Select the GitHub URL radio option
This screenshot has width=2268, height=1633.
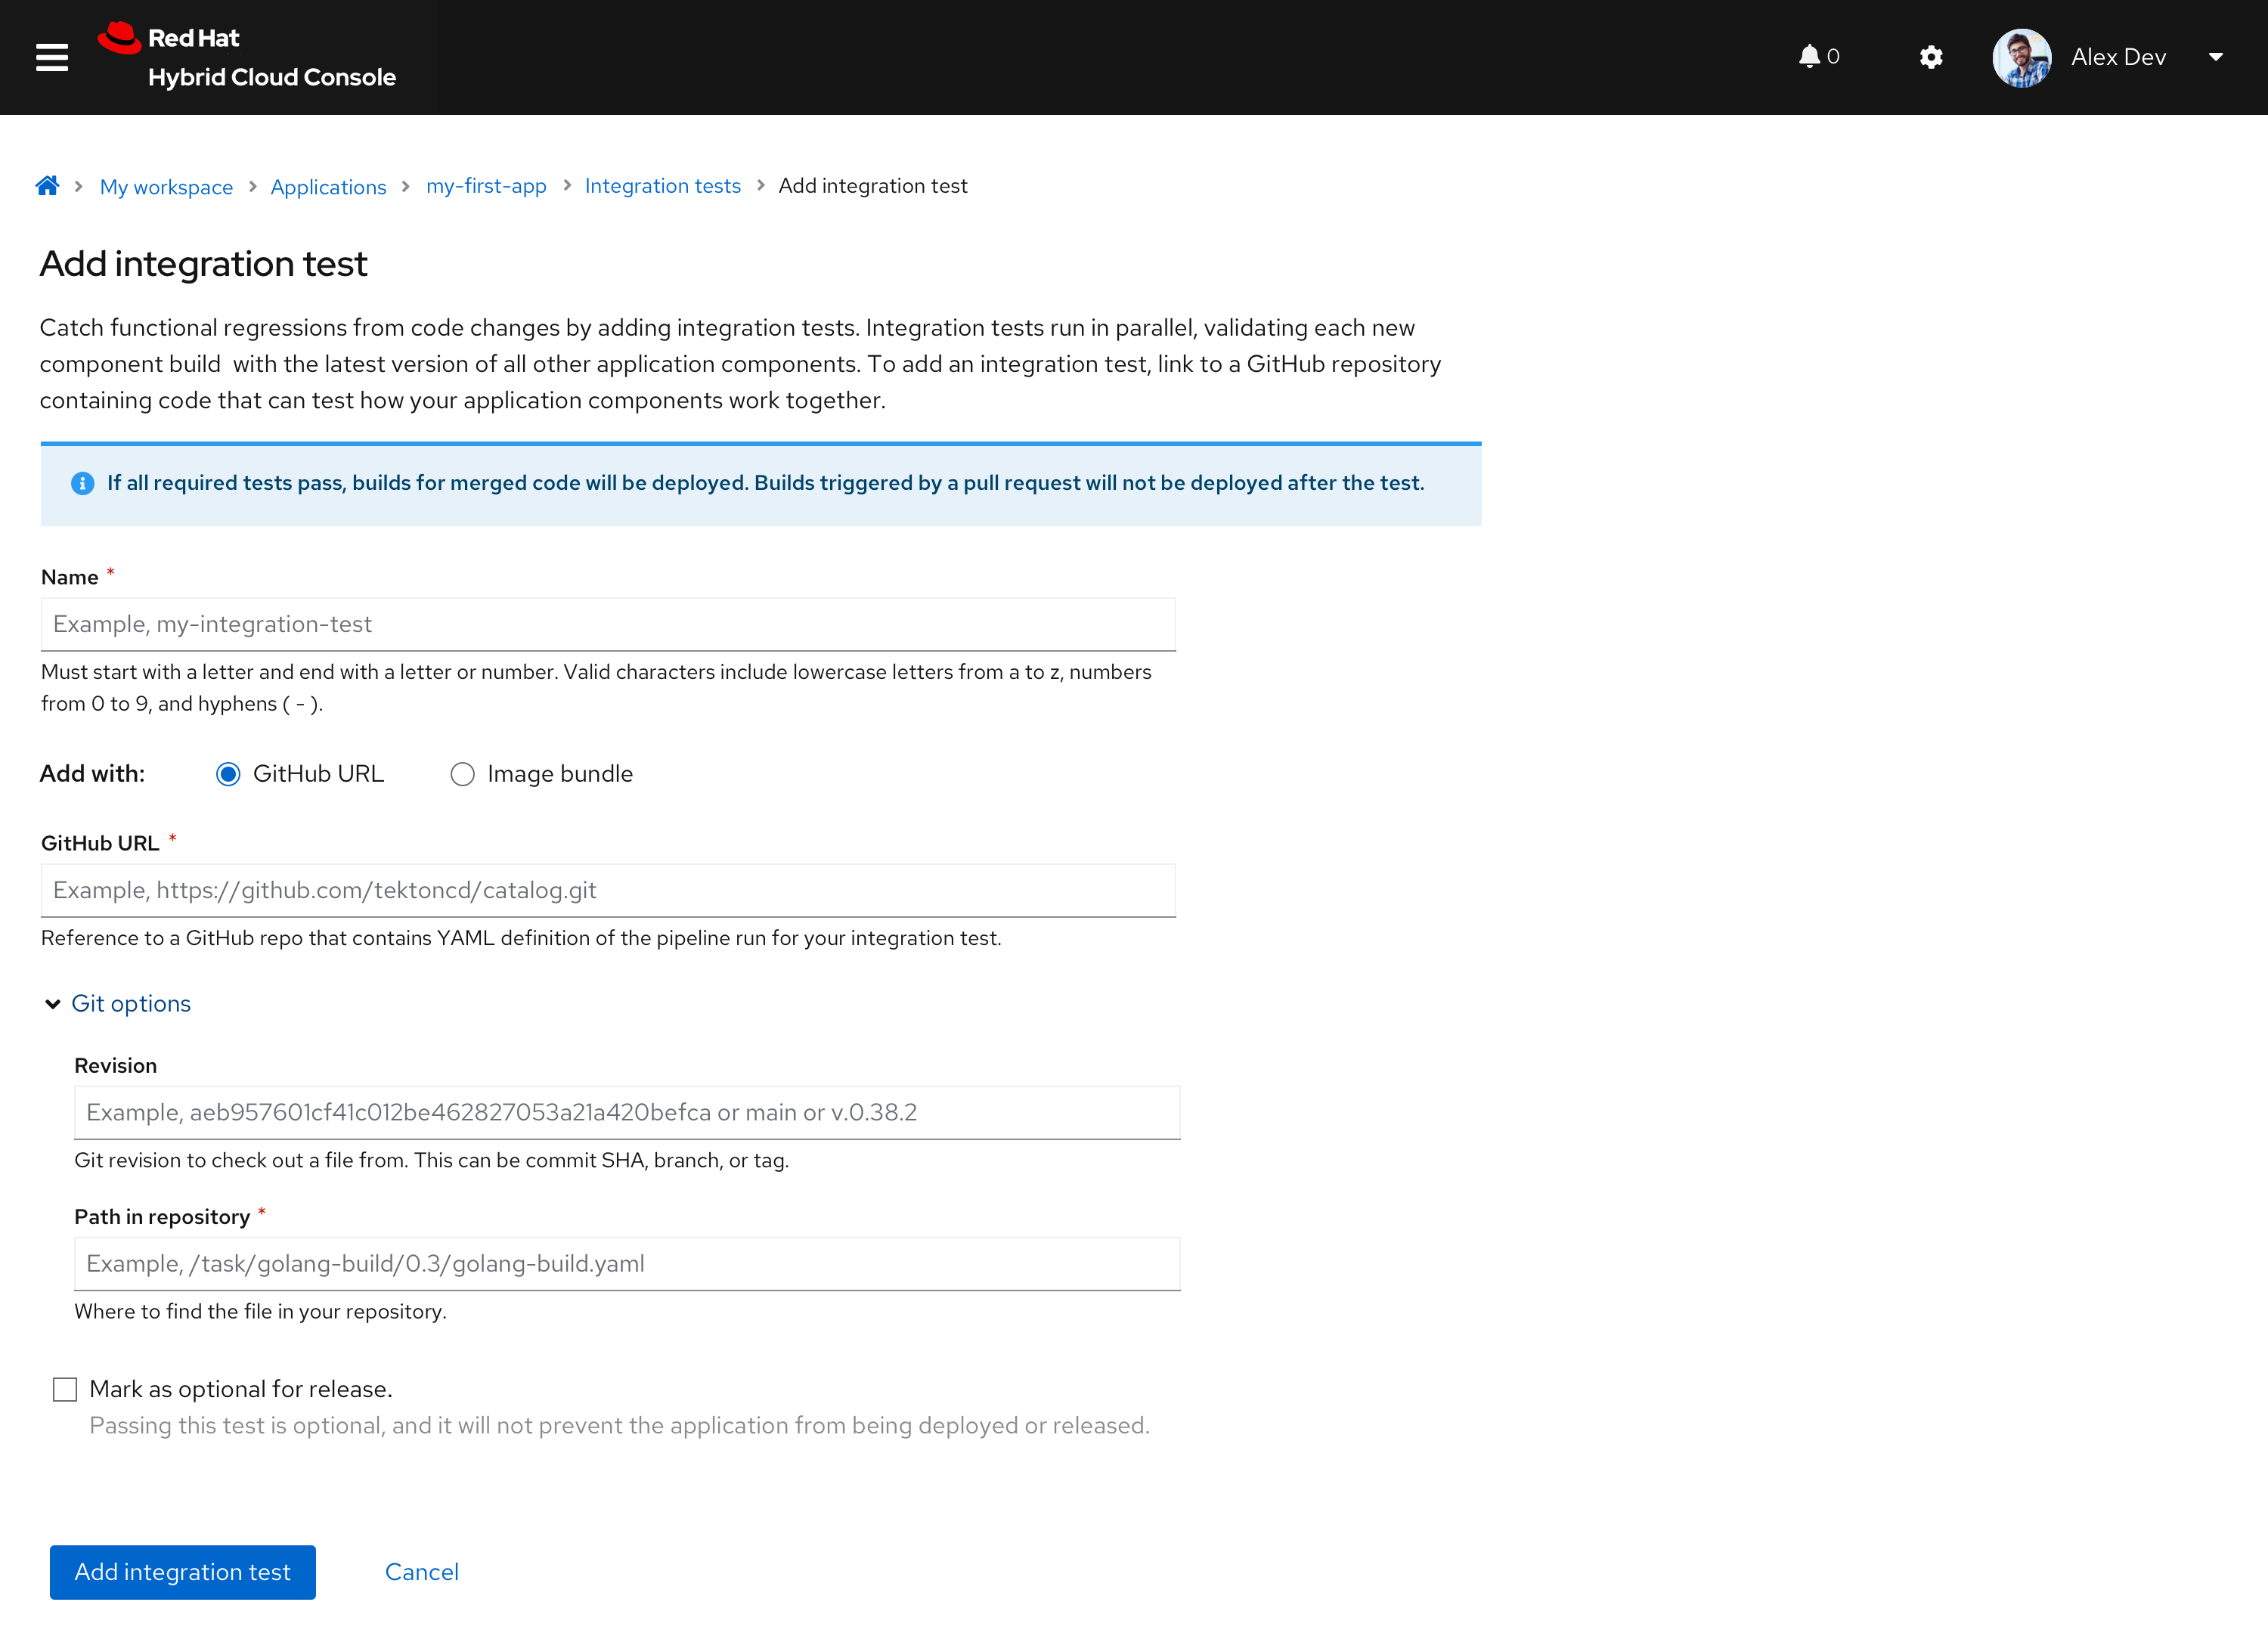pos(228,775)
